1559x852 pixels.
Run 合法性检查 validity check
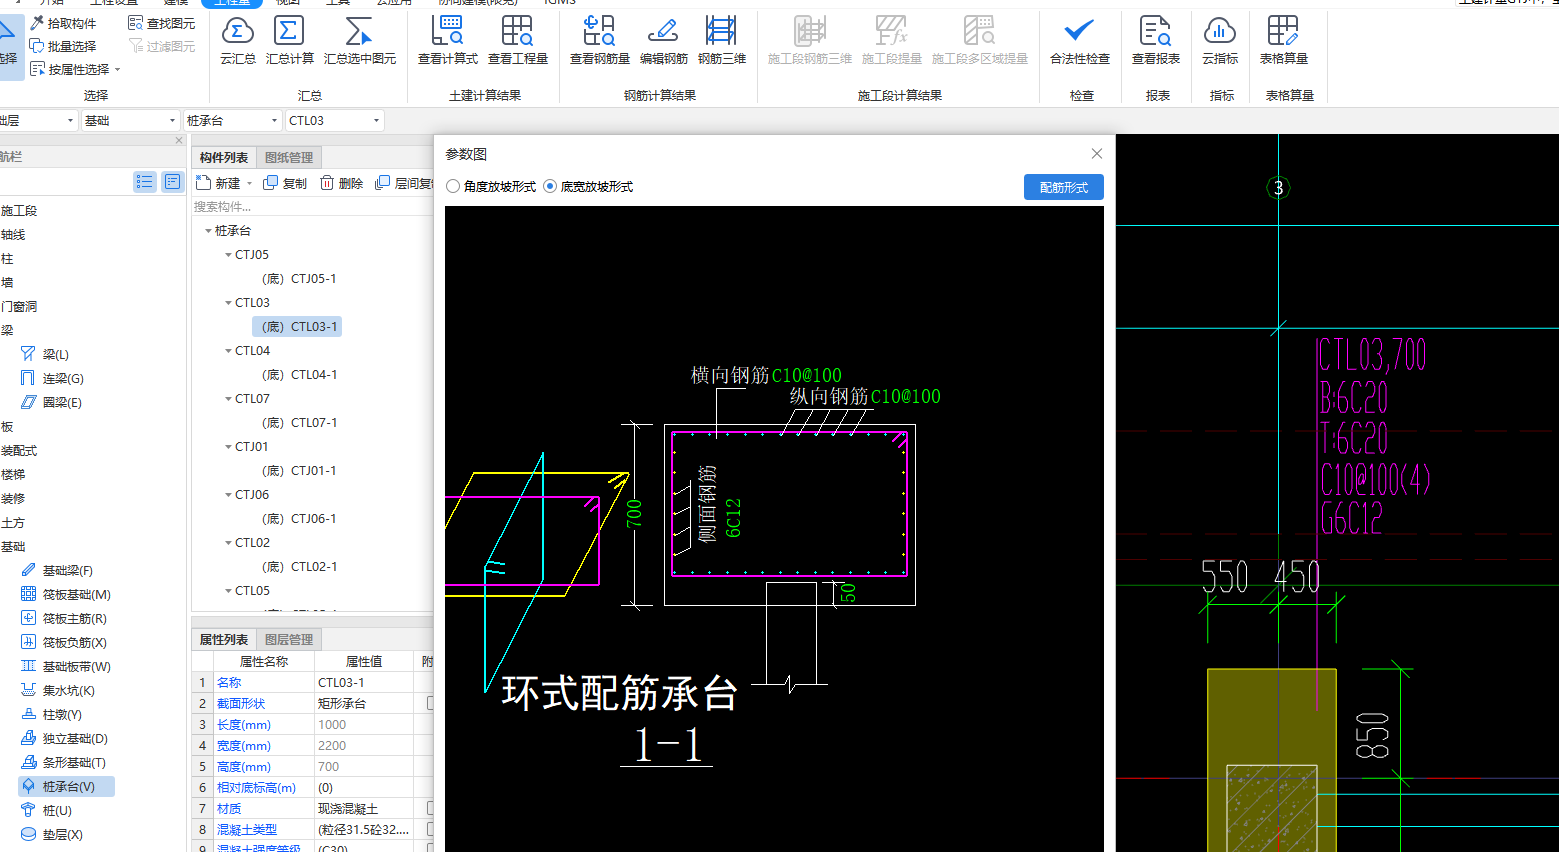click(1079, 41)
